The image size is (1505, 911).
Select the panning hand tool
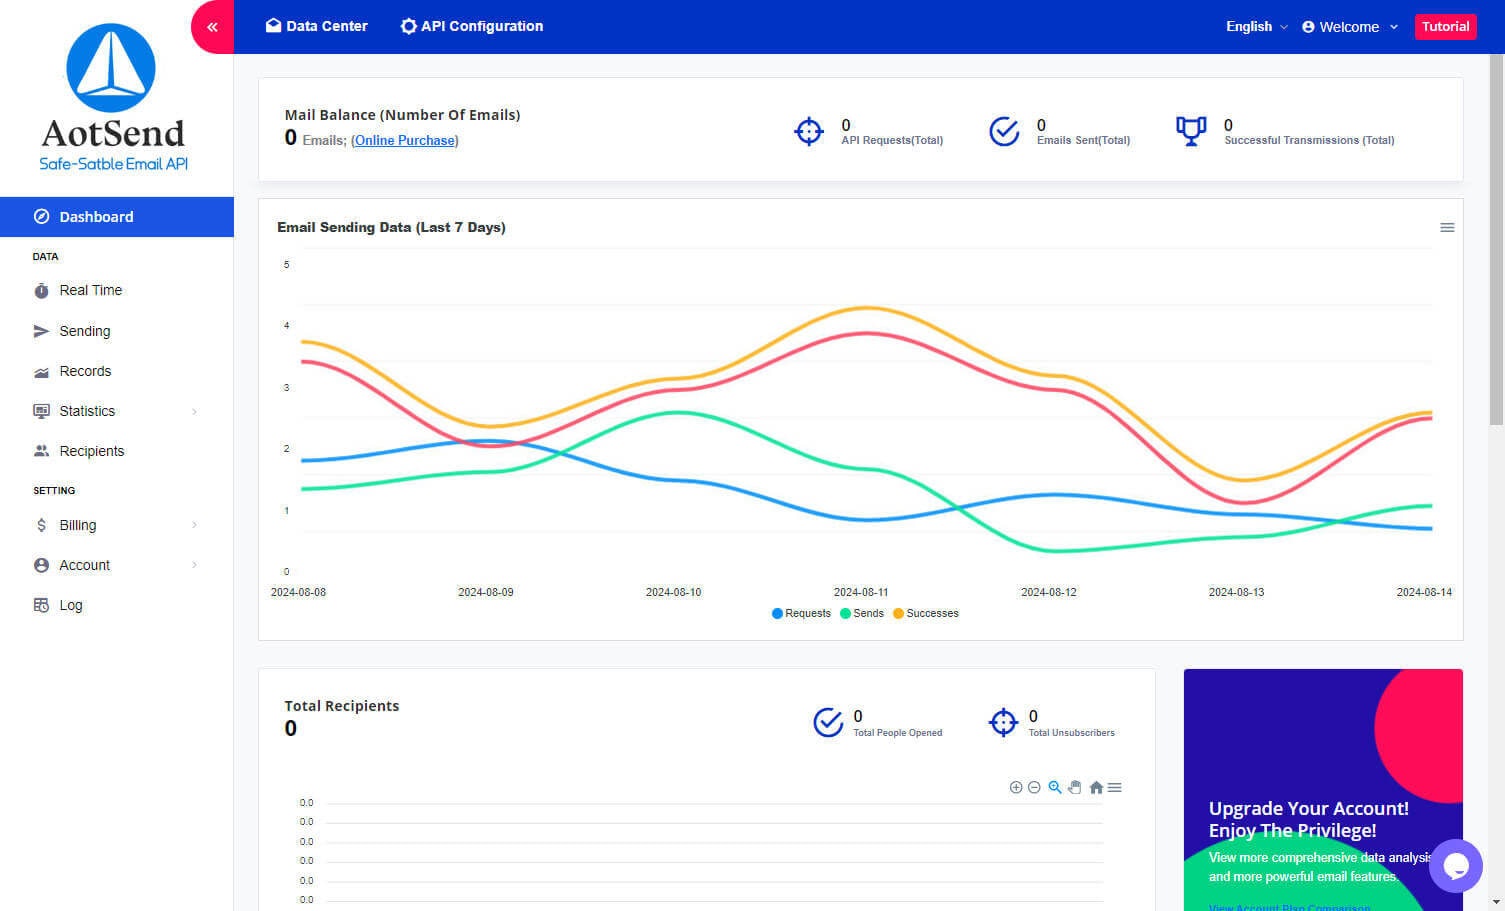(1075, 787)
